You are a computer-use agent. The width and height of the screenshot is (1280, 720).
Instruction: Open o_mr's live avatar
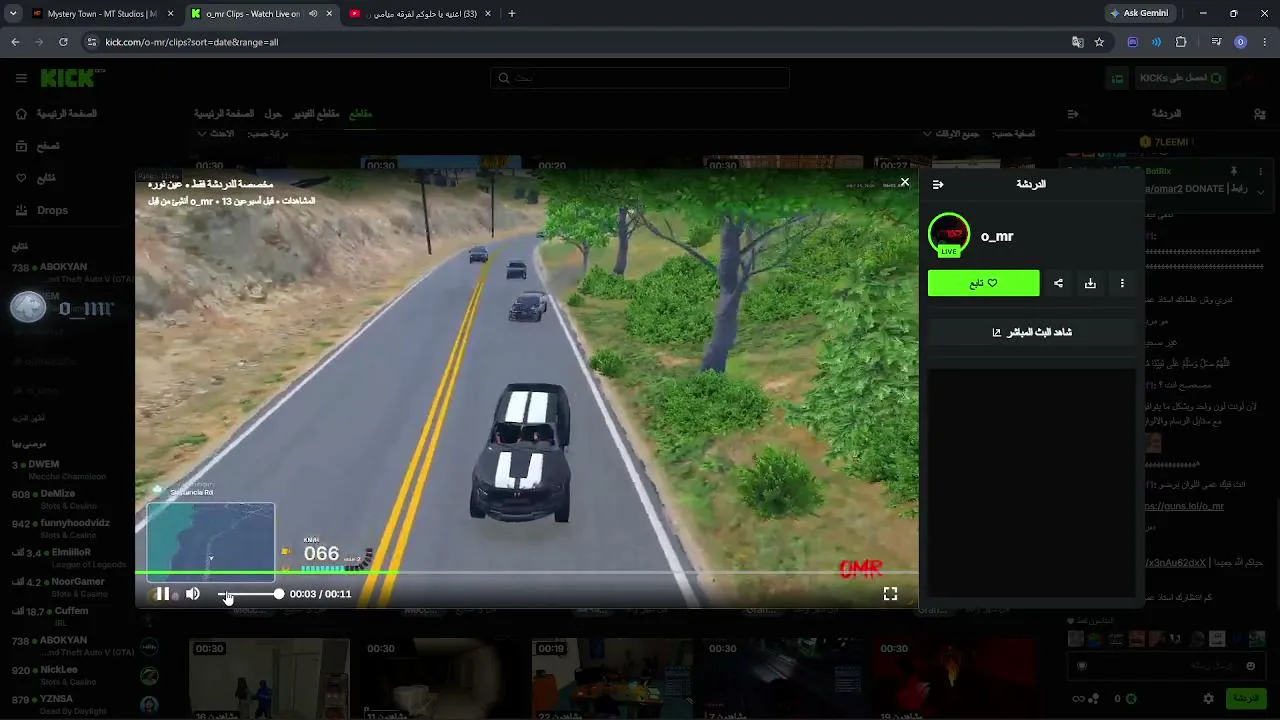click(949, 235)
